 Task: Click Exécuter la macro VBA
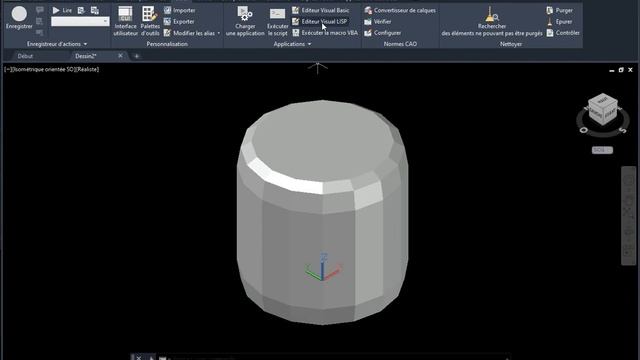(325, 33)
